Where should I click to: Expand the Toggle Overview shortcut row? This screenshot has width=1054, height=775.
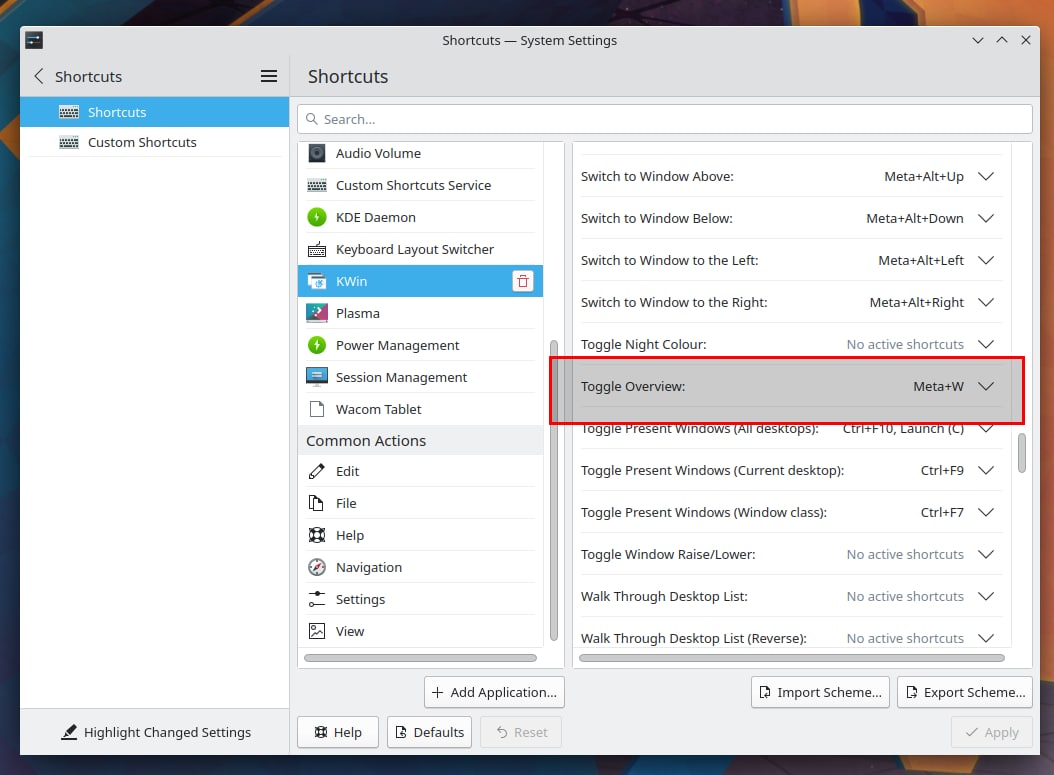(x=985, y=386)
